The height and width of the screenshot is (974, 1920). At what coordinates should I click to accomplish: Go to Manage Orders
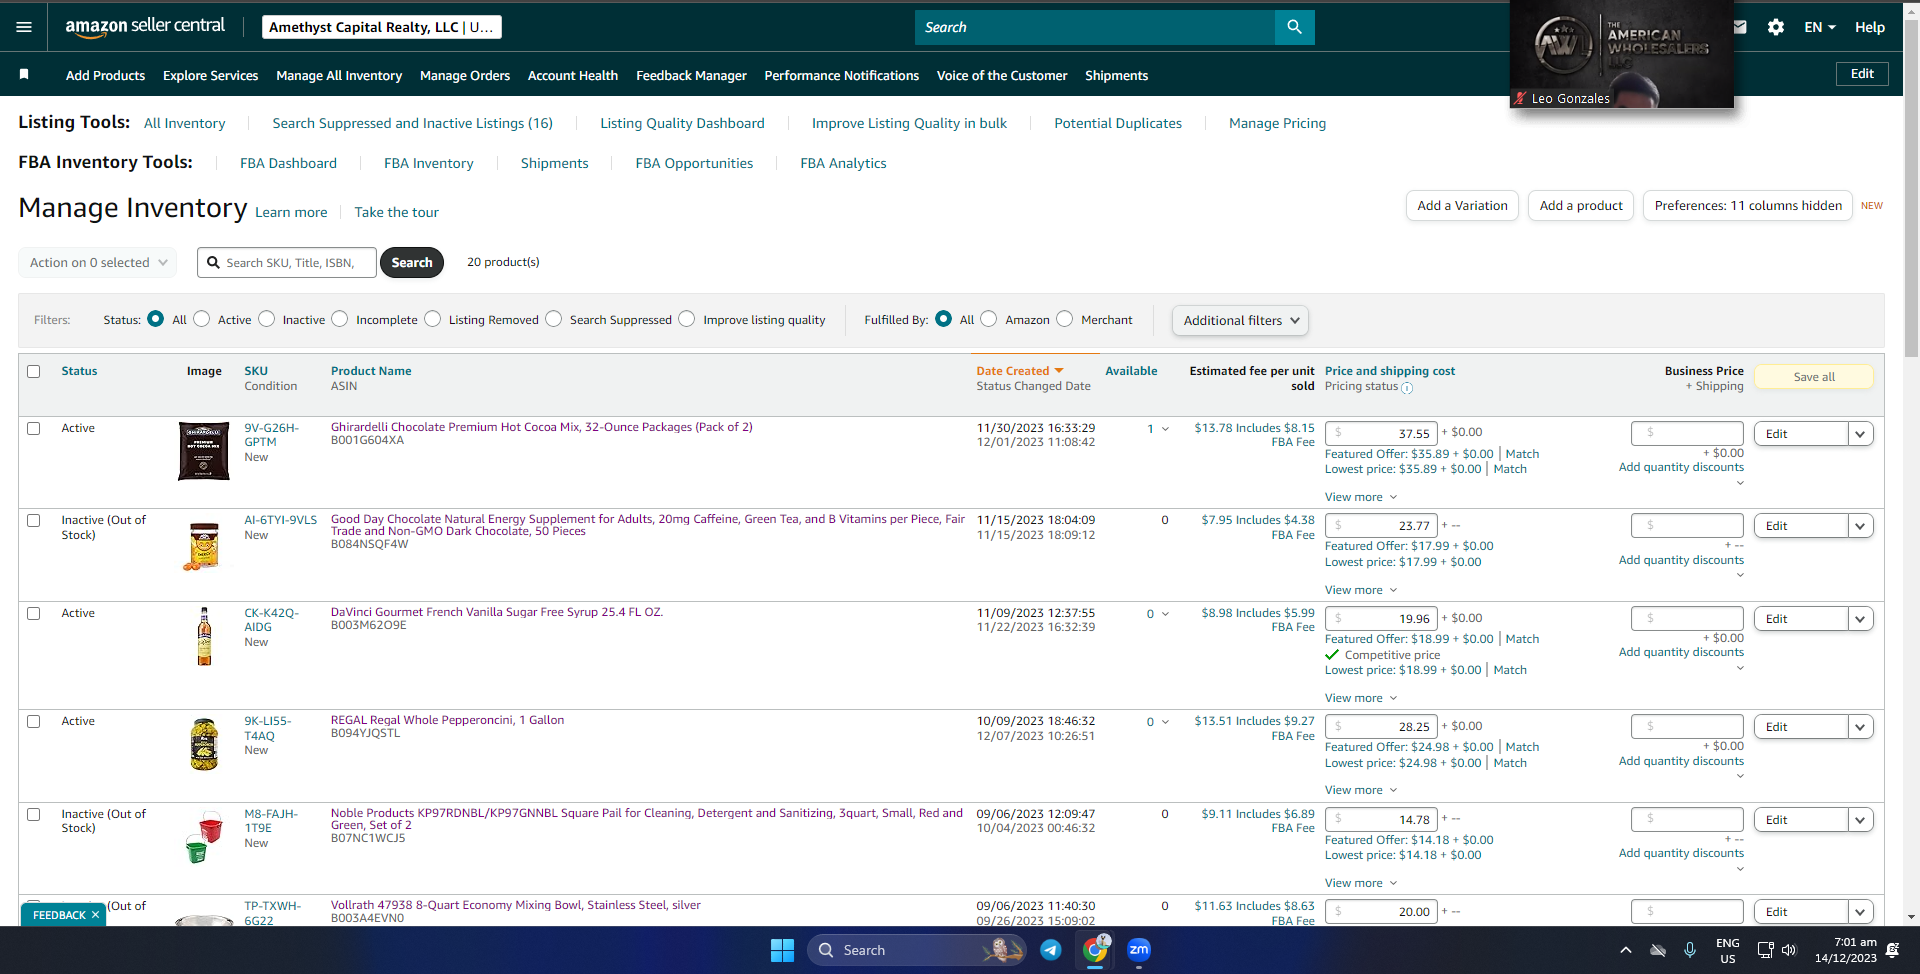[465, 75]
